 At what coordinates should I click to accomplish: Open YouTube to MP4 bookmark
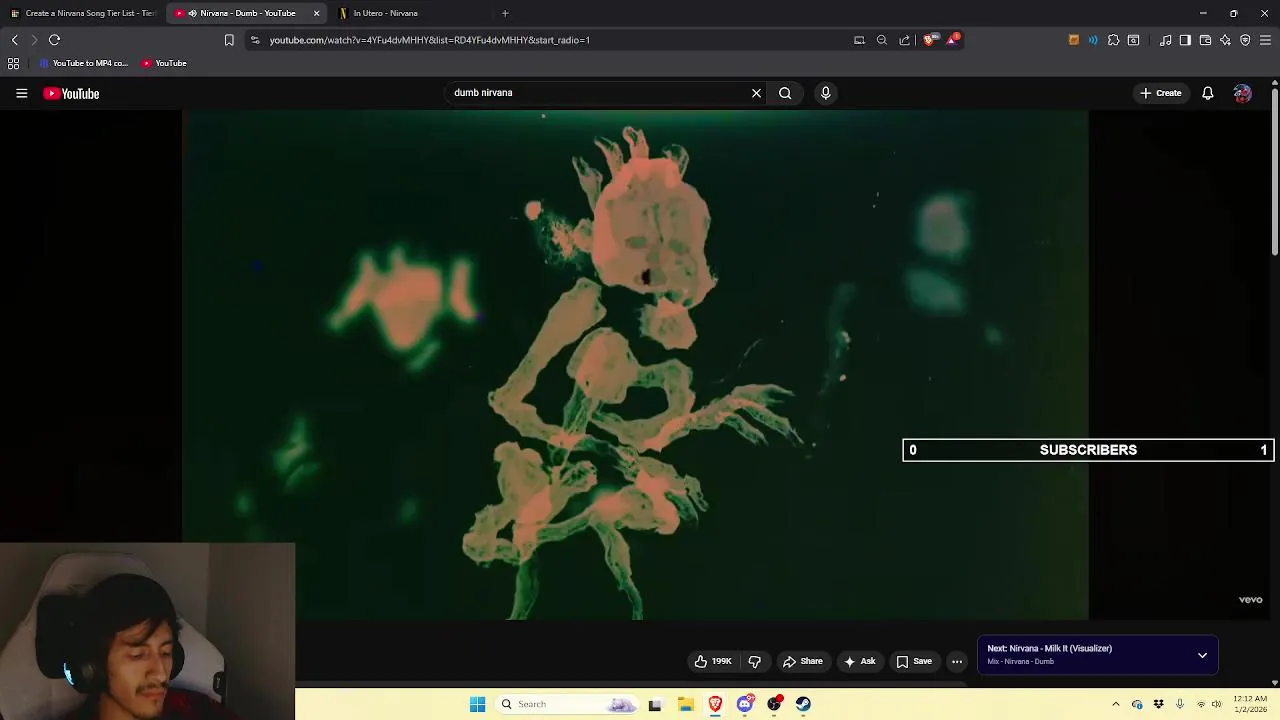(x=84, y=63)
